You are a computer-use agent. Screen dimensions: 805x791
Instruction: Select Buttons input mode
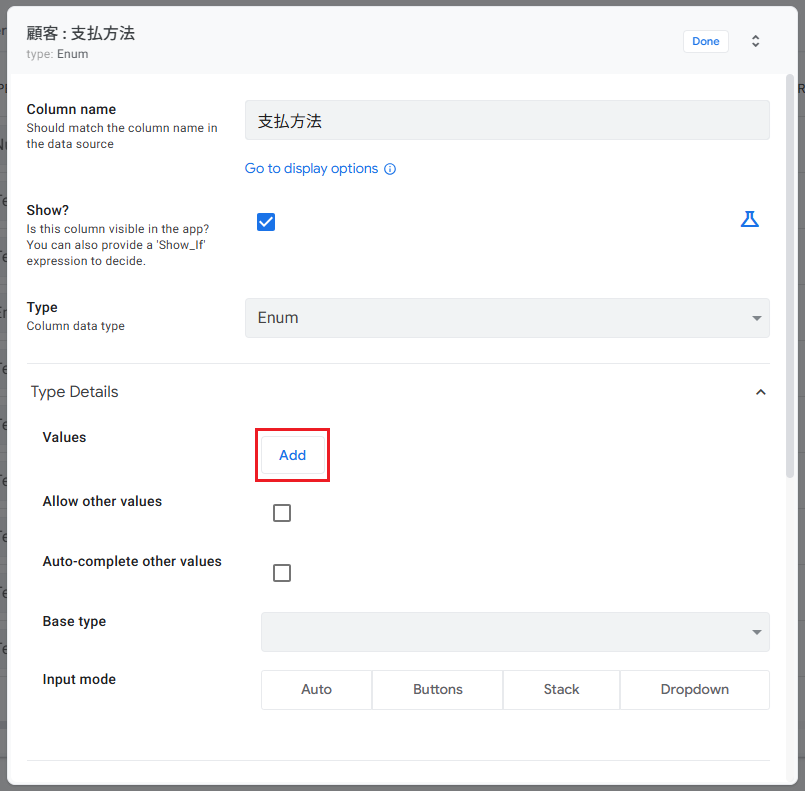coord(437,690)
